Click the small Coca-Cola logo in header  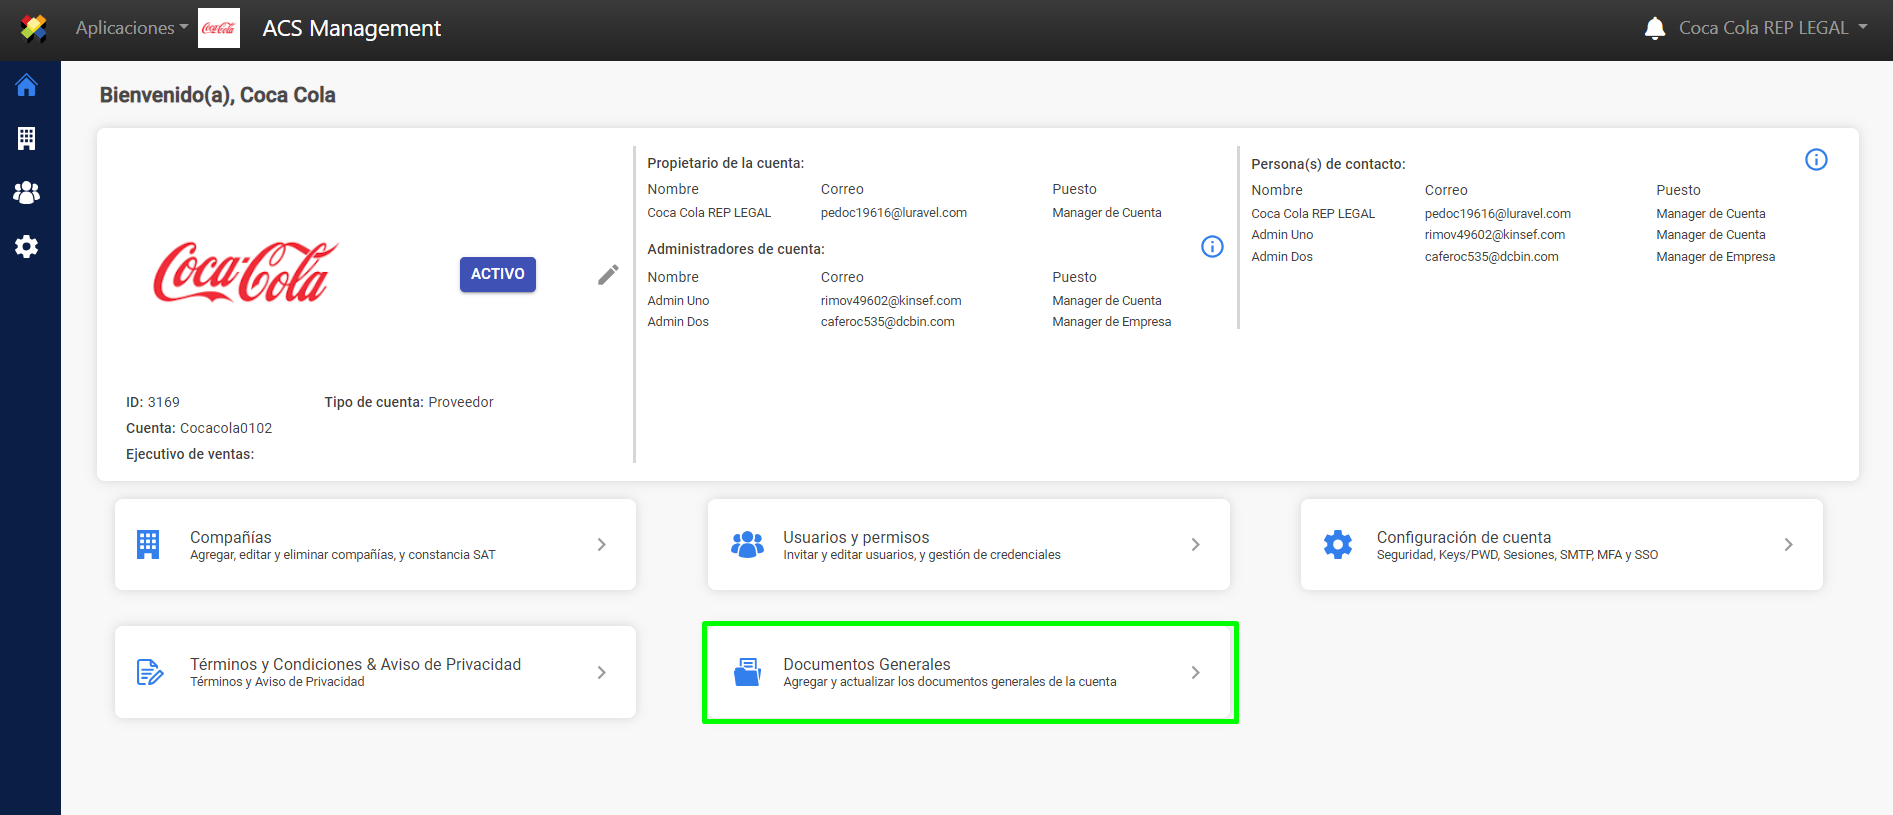pos(219,28)
